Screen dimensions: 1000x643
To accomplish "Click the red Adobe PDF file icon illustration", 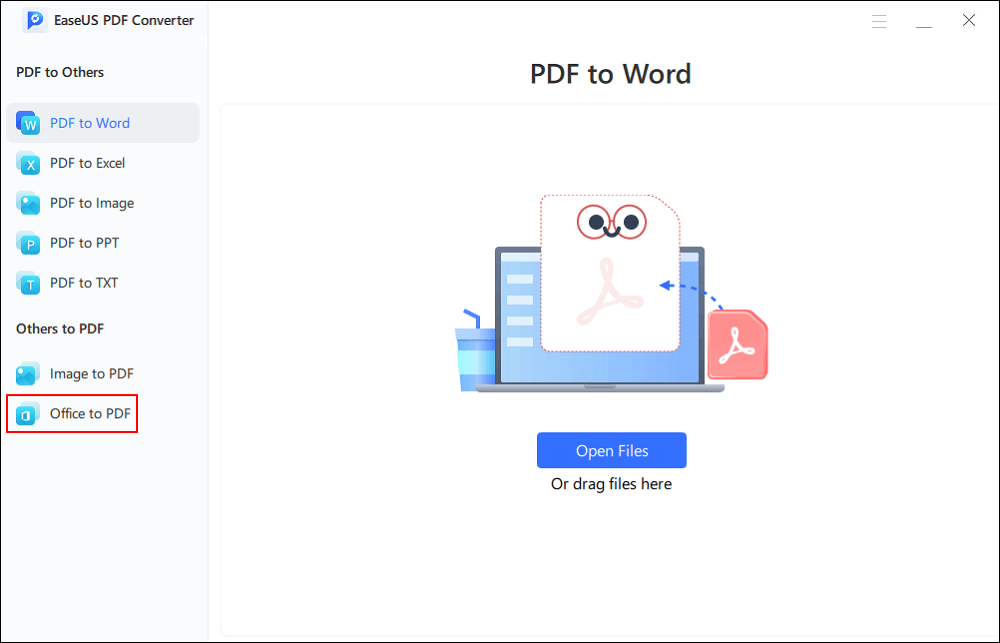I will click(x=738, y=346).
